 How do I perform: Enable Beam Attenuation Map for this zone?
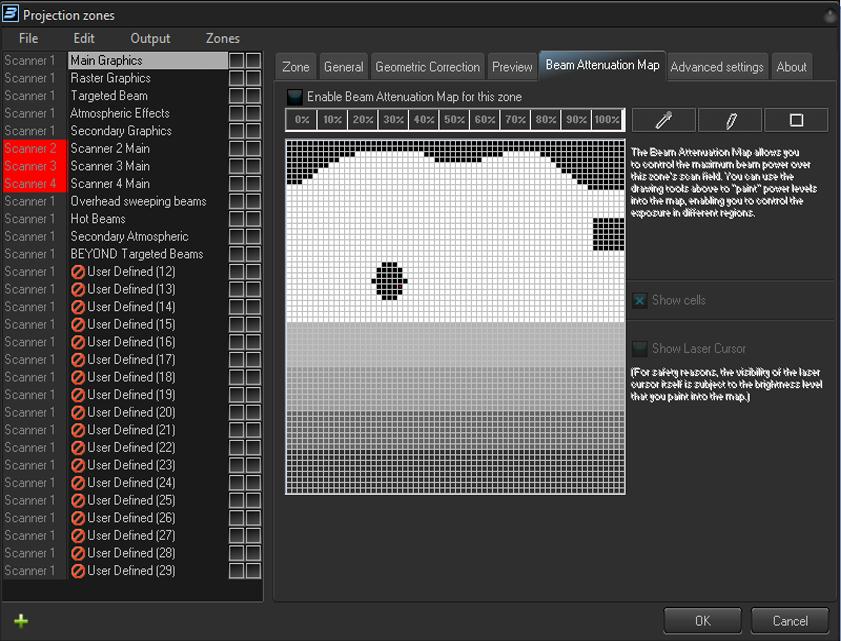point(295,97)
